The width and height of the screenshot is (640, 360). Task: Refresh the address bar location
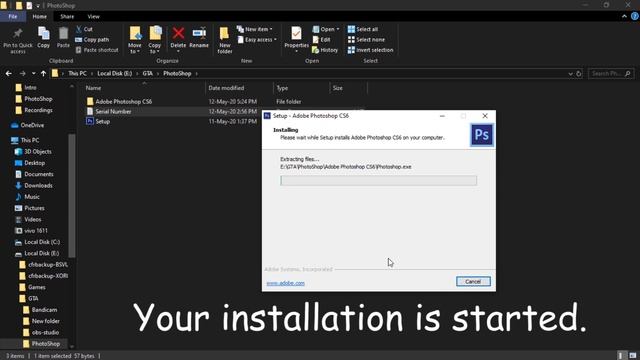point(578,73)
